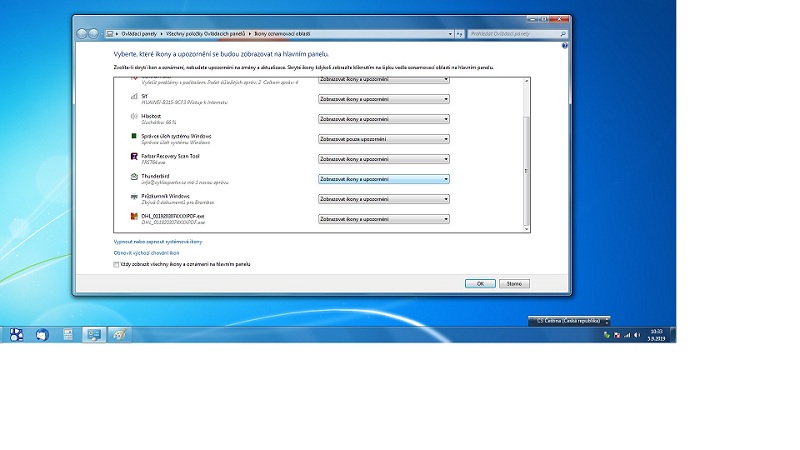Click the Průzkumník Windows row icon

pyautogui.click(x=134, y=196)
